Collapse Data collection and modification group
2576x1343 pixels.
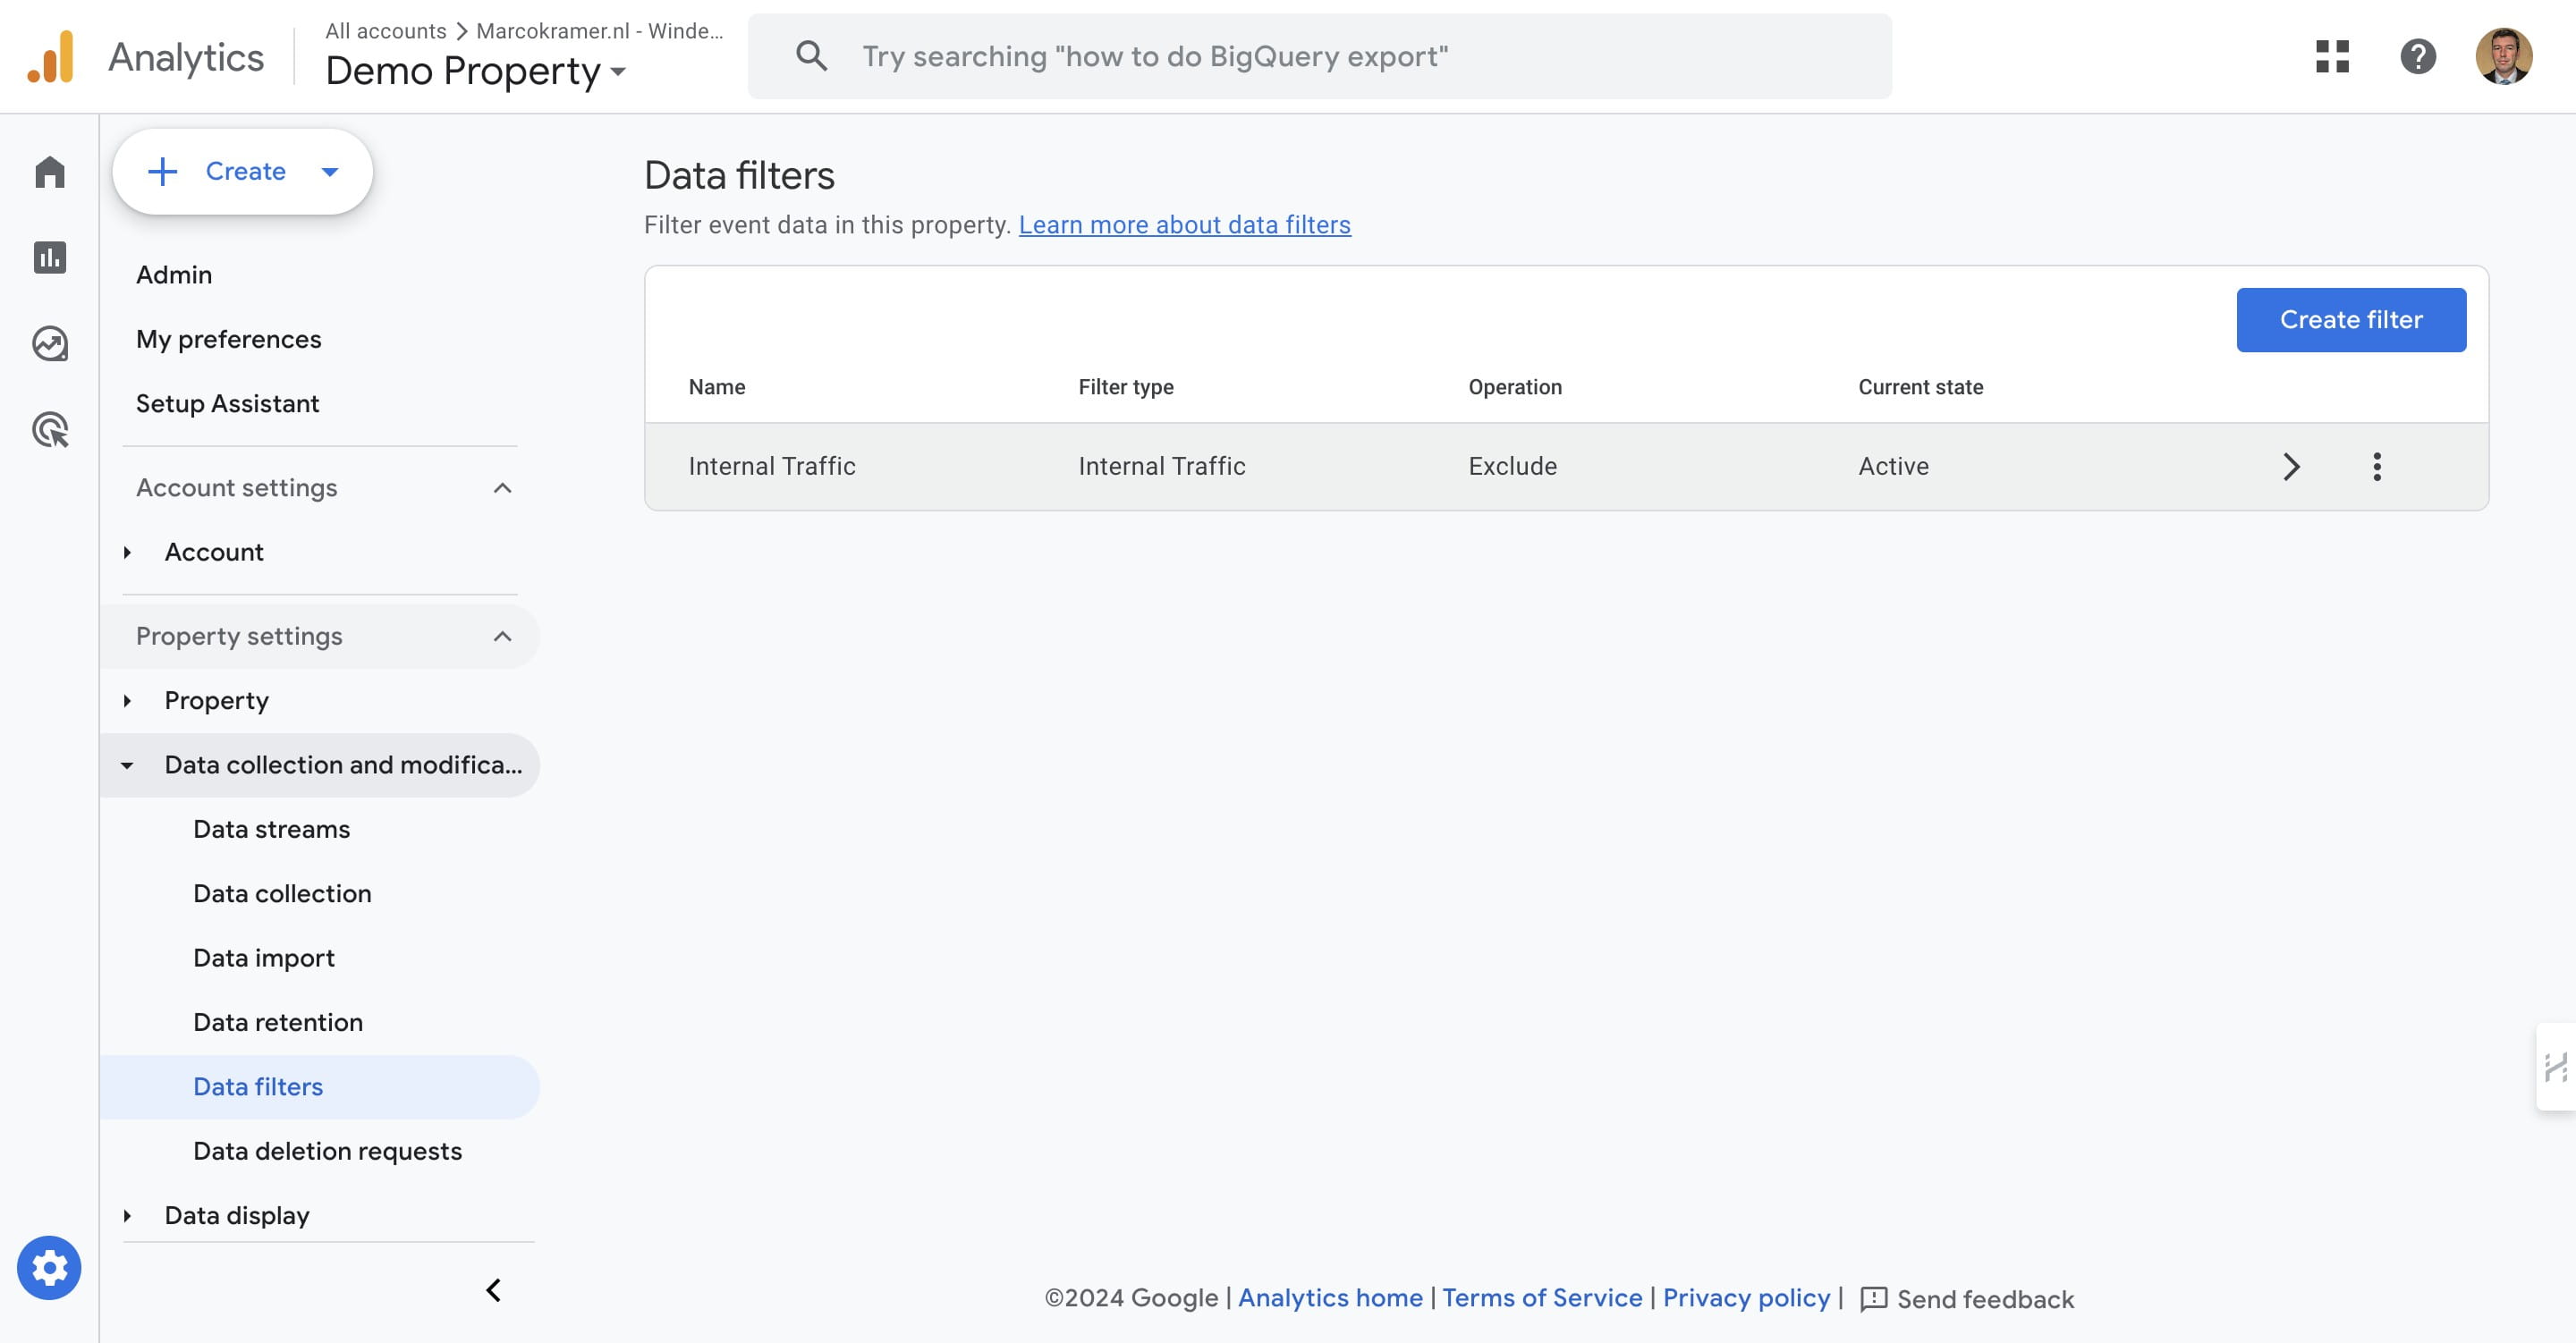[127, 765]
